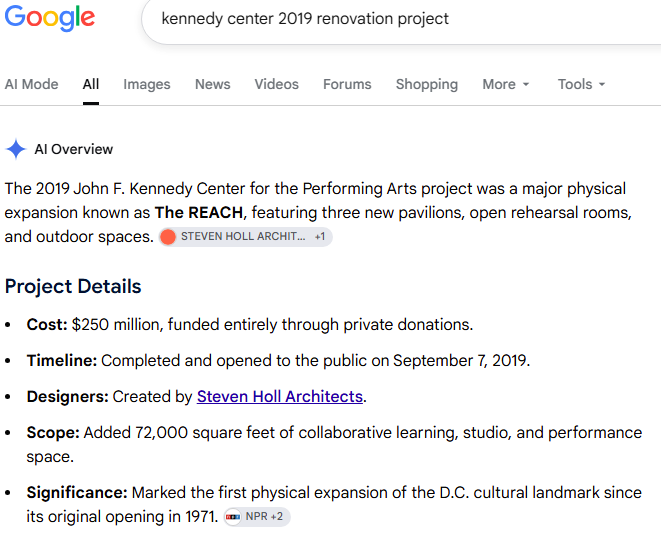Click the Significance: label
Image resolution: width=661 pixels, height=535 pixels.
[77, 493]
